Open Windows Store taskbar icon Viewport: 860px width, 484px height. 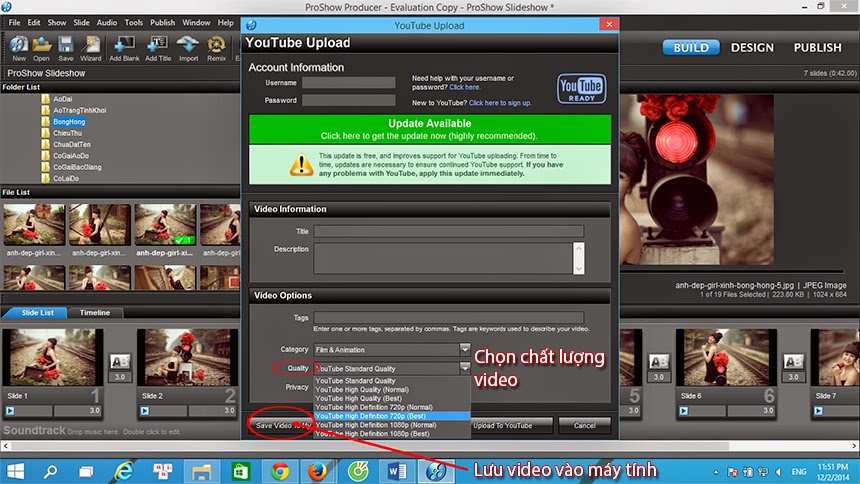241,471
